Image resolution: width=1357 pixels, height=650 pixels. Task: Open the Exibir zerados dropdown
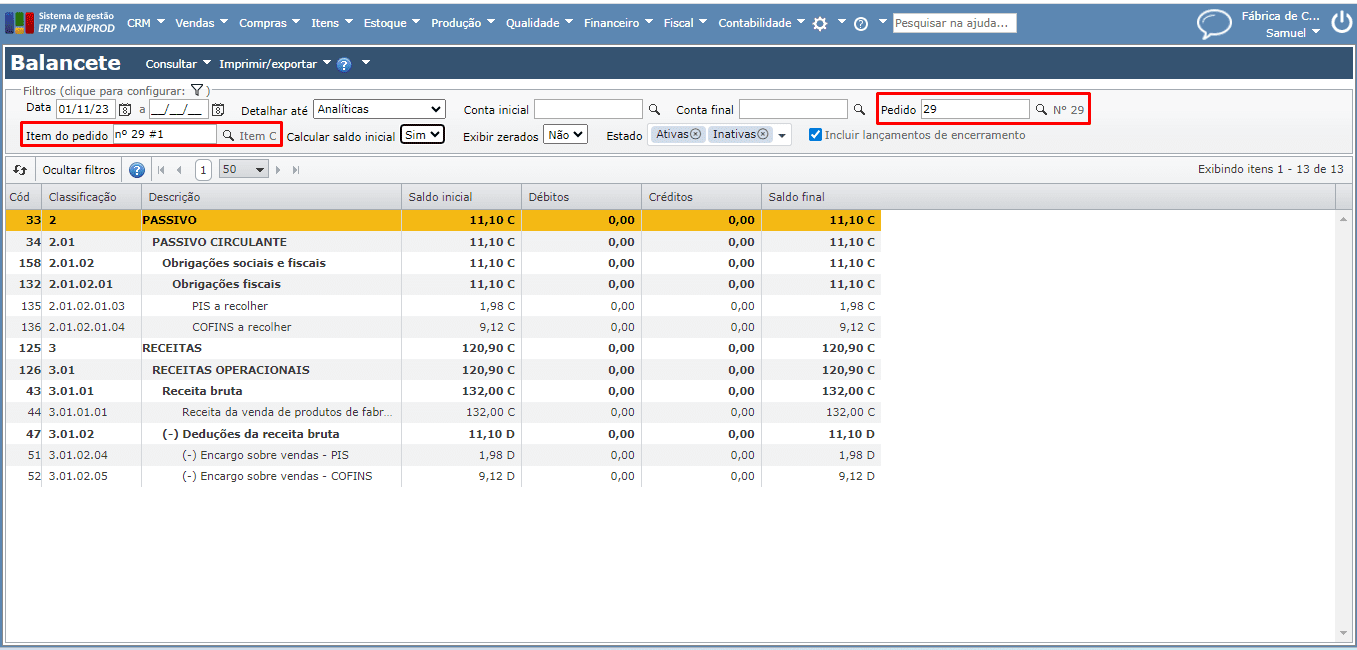click(x=565, y=135)
